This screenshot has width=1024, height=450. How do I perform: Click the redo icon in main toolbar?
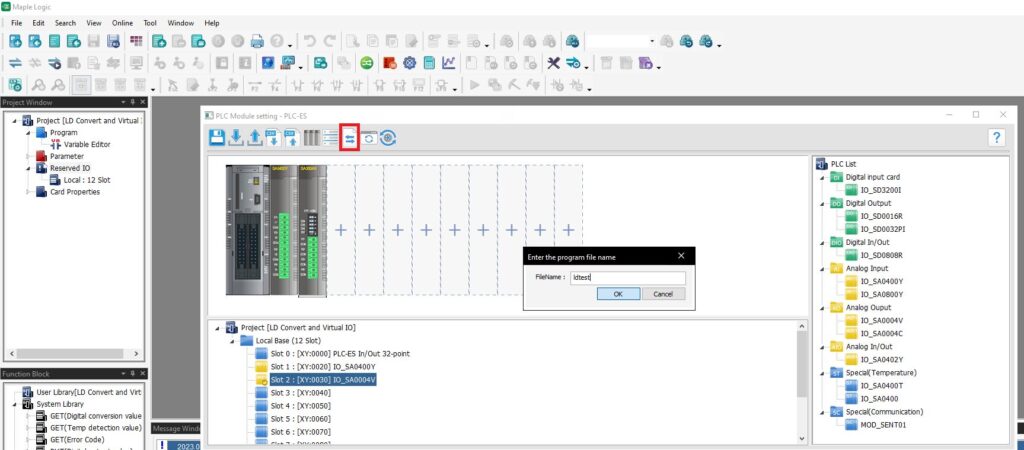pyautogui.click(x=330, y=41)
